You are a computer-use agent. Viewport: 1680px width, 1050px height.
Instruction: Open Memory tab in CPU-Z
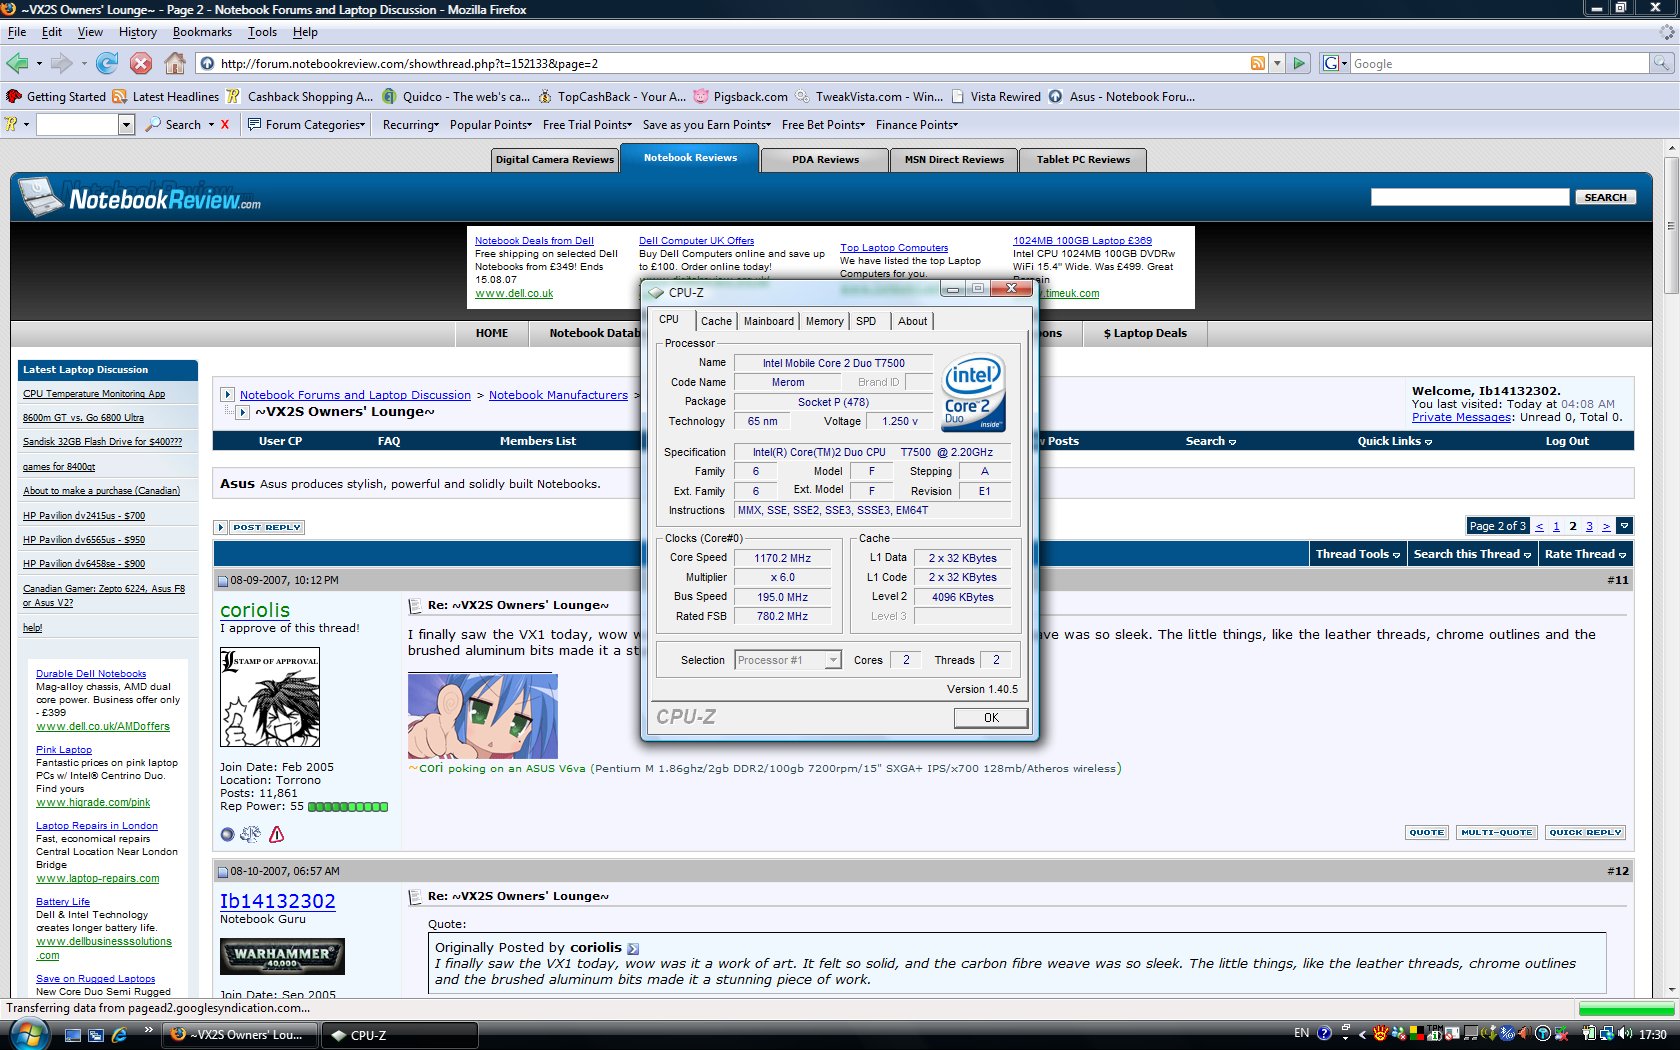(x=824, y=321)
